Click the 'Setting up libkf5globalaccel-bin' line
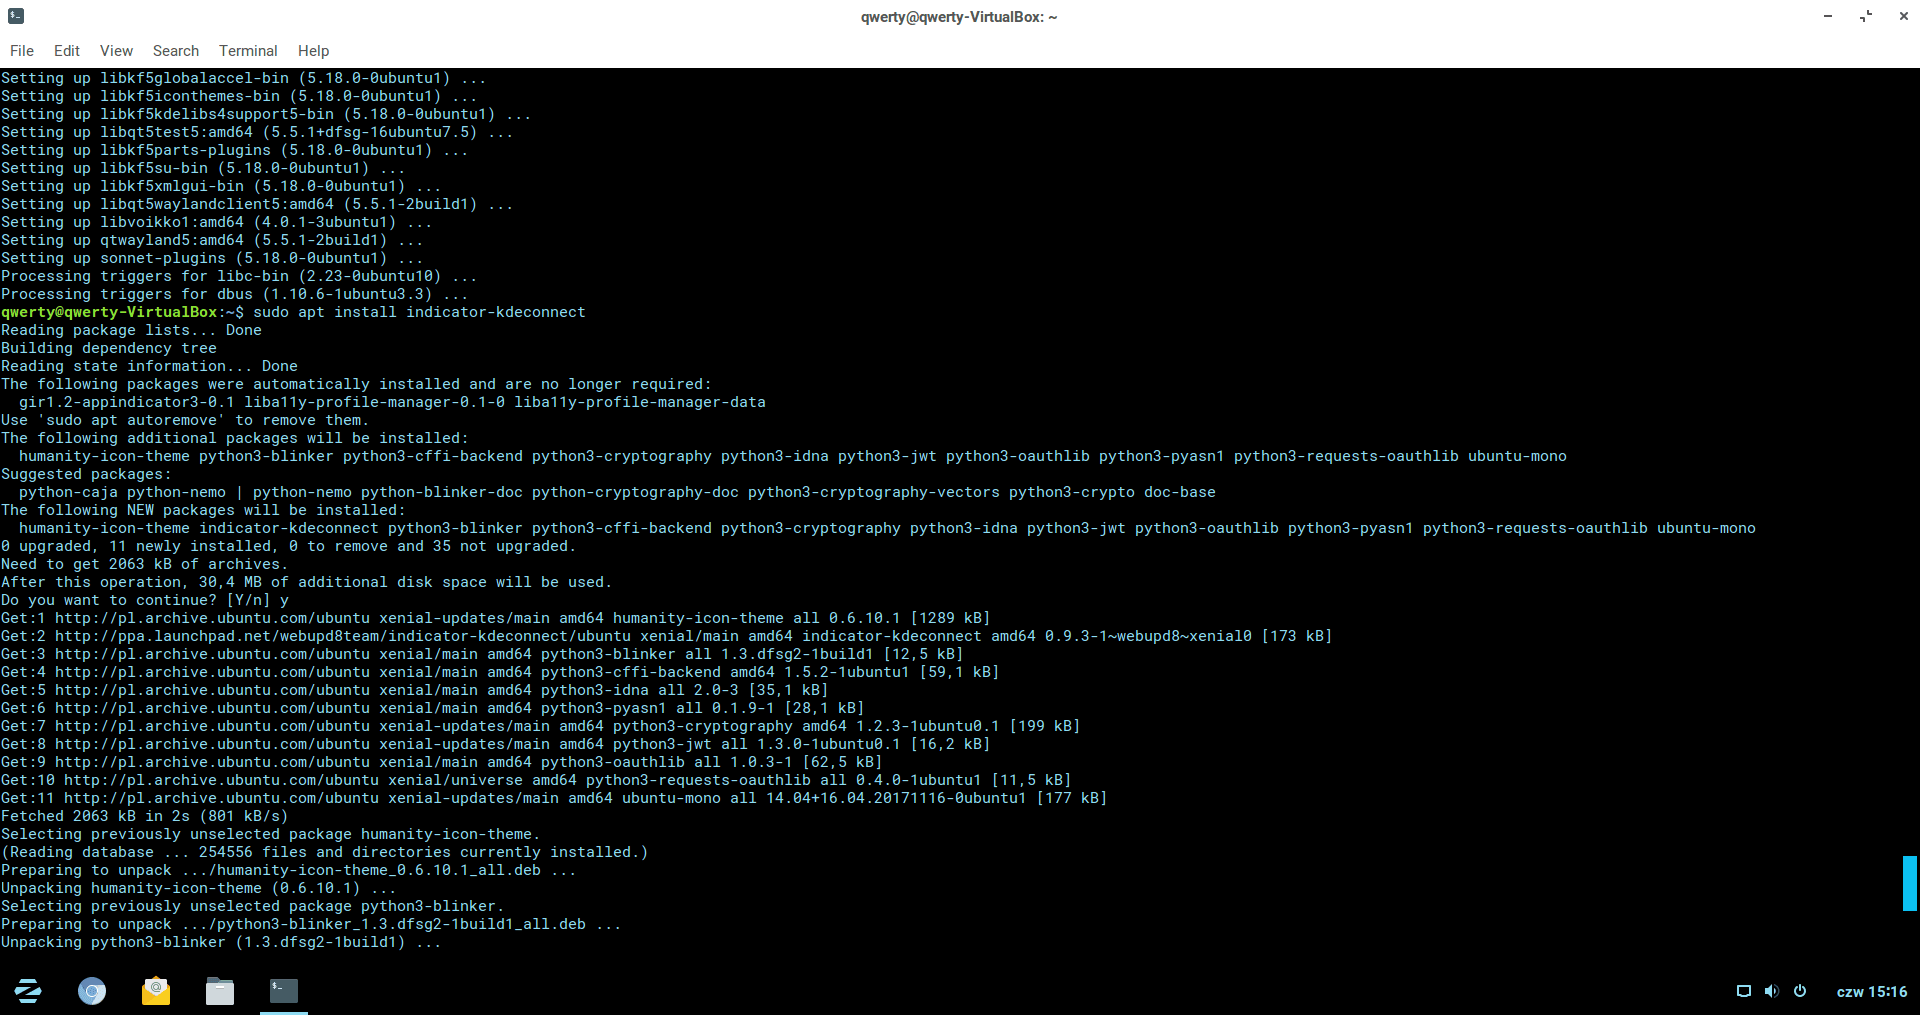 tap(244, 78)
